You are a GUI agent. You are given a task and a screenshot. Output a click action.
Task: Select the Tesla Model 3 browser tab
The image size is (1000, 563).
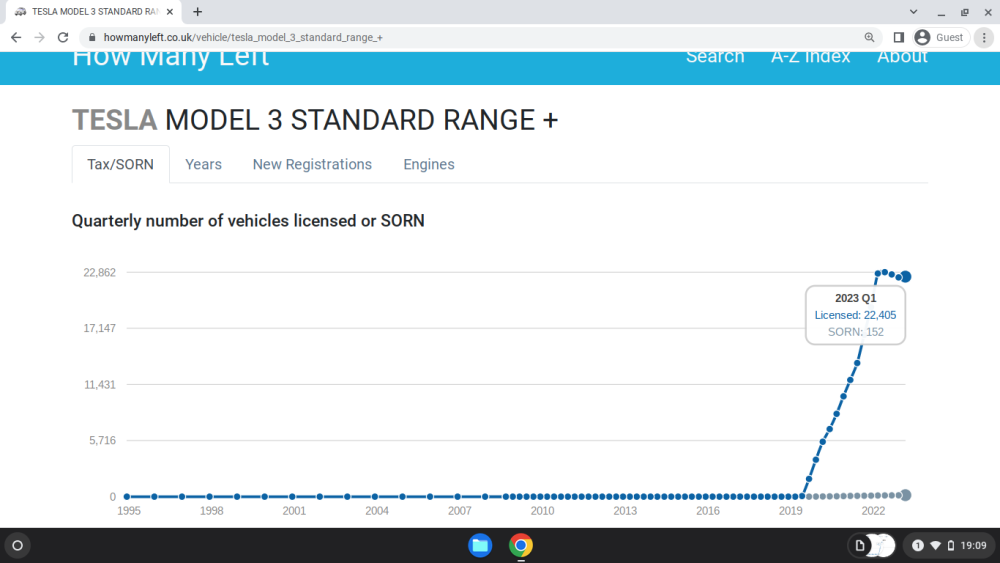pos(94,11)
